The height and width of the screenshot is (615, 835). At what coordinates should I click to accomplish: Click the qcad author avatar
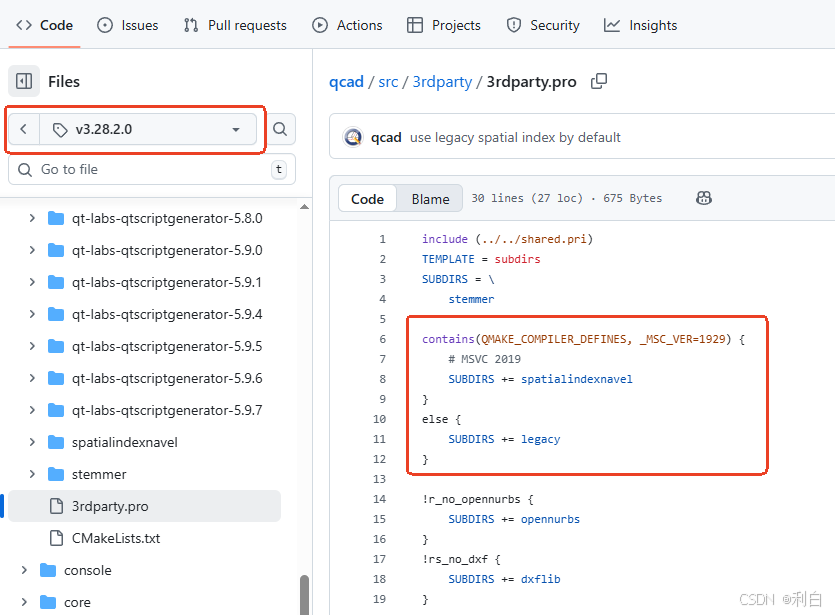click(353, 137)
